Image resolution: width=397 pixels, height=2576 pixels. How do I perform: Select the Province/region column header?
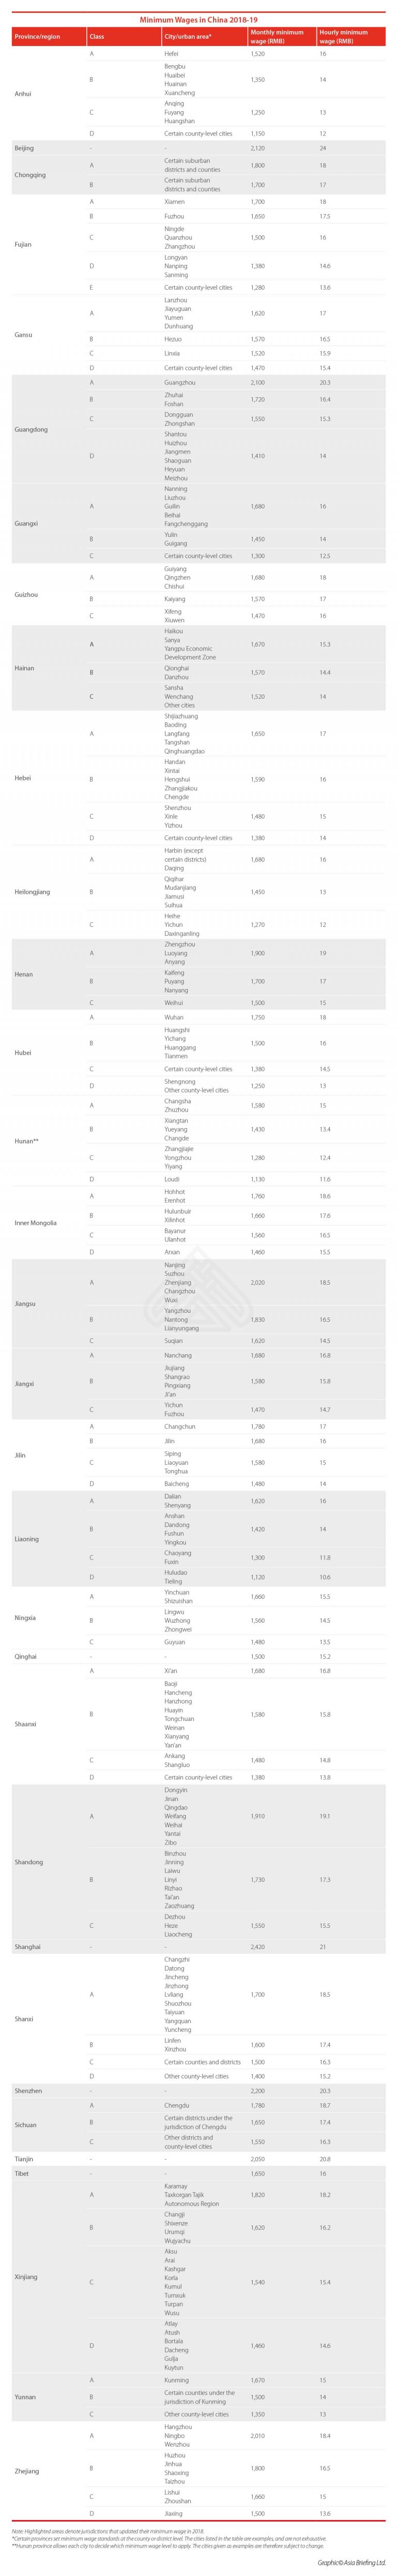coord(37,37)
